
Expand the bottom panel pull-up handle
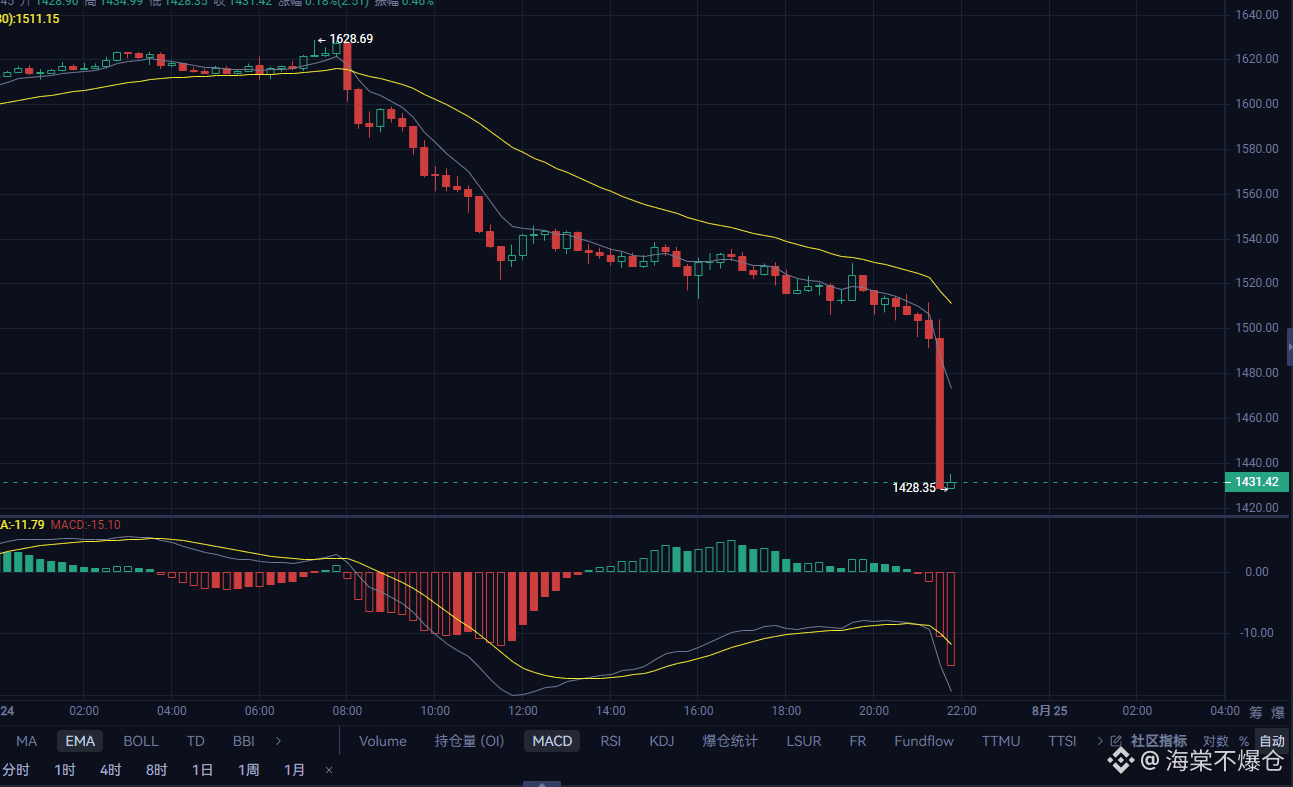542,783
